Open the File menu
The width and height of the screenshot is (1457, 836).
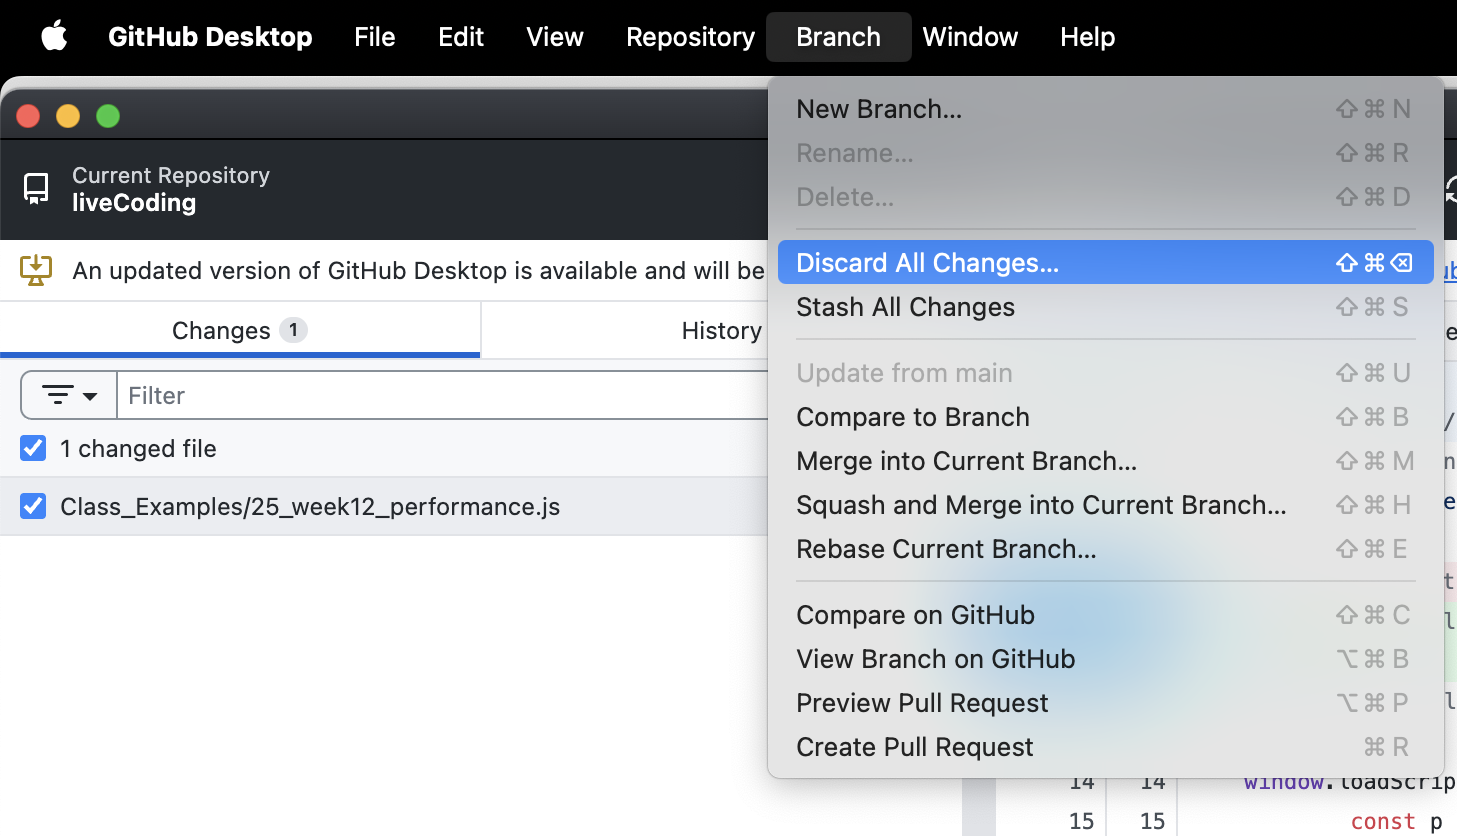pos(375,37)
